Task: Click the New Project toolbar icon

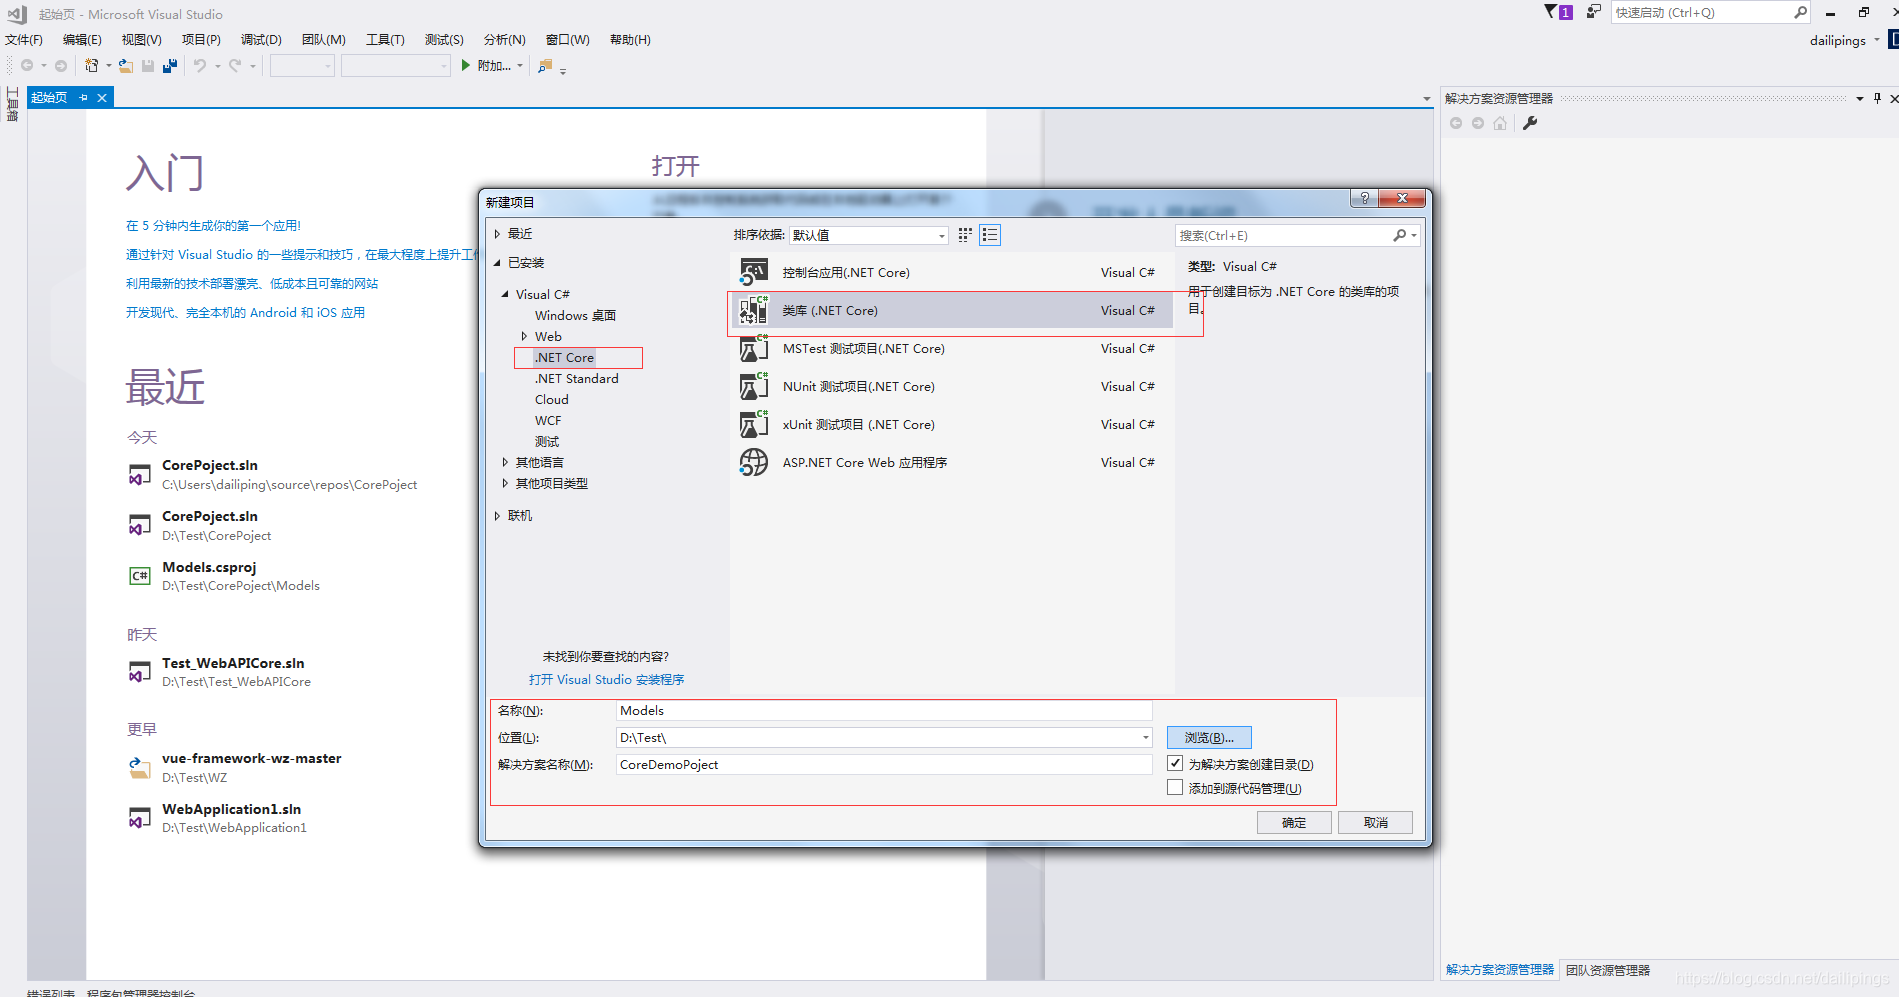Action: coord(91,66)
